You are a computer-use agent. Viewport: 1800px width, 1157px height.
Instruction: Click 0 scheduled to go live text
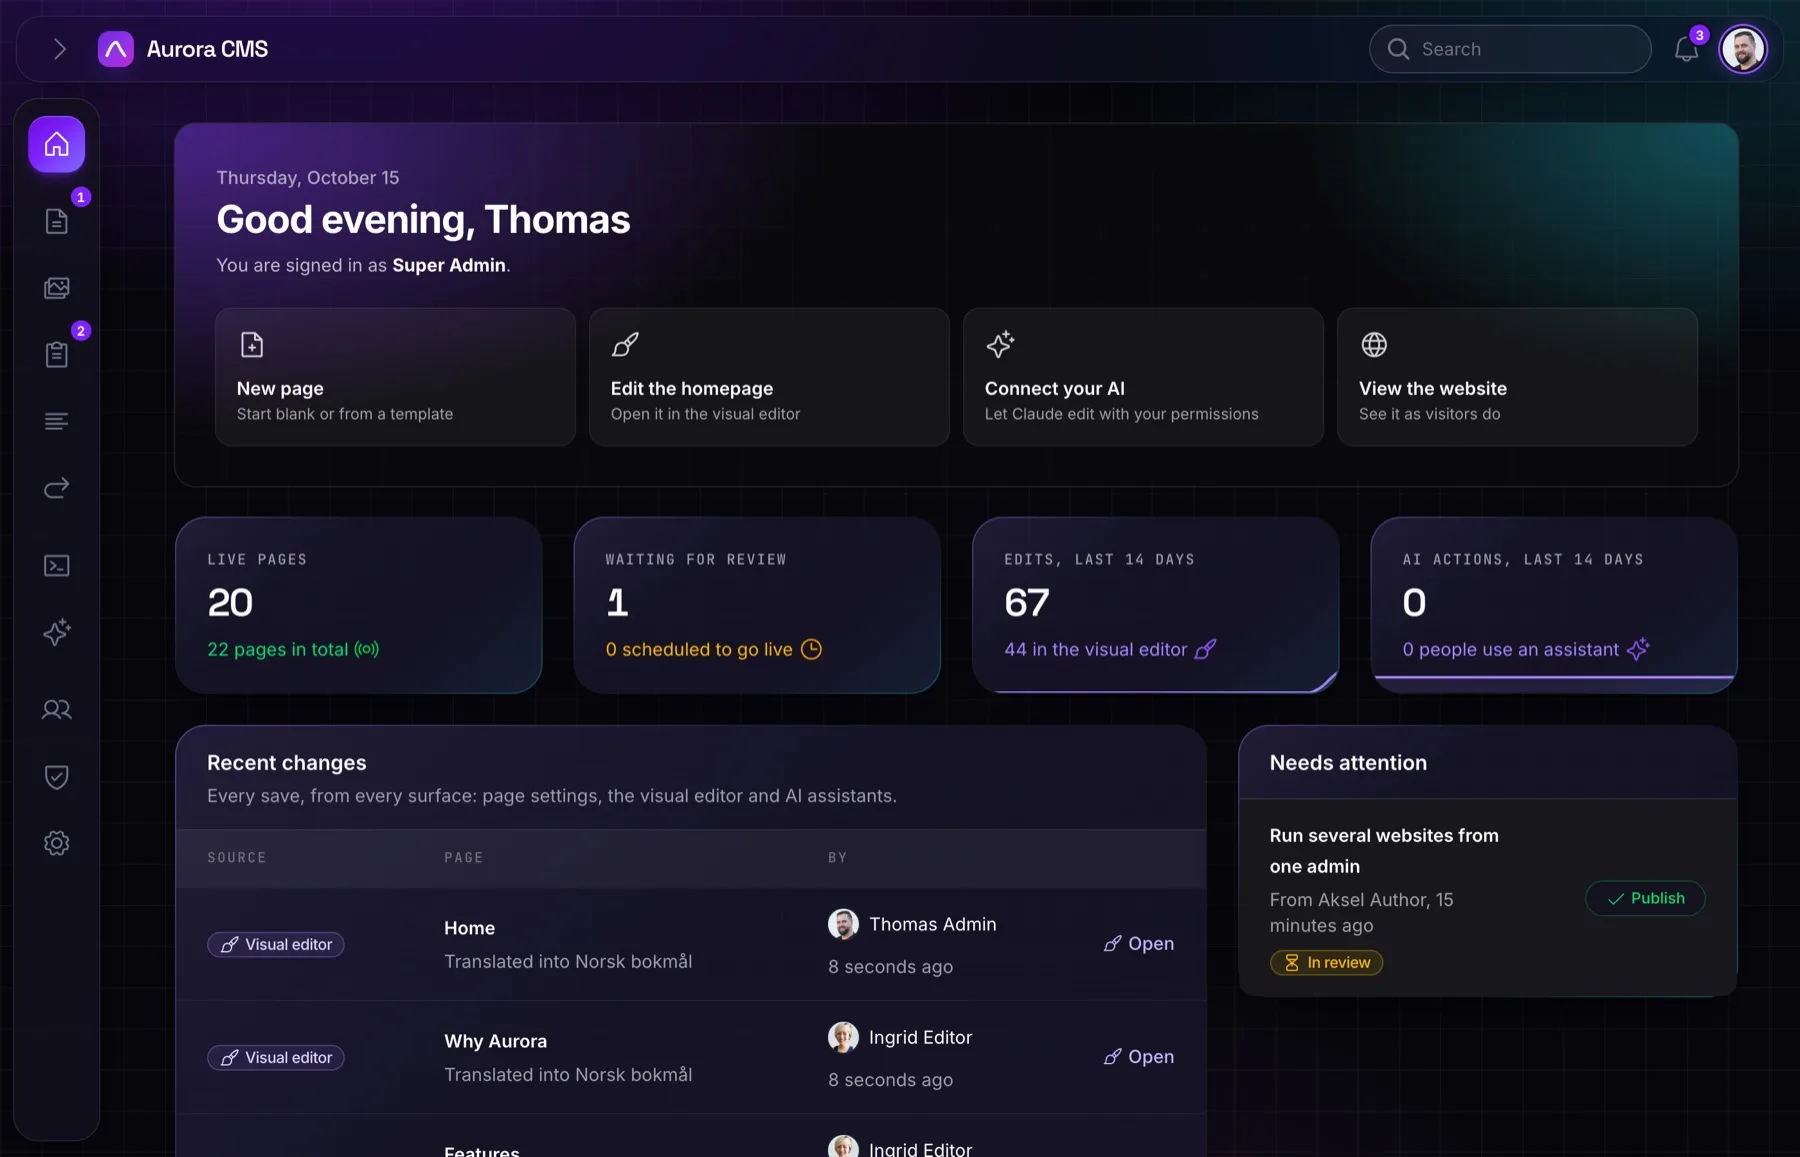(699, 649)
